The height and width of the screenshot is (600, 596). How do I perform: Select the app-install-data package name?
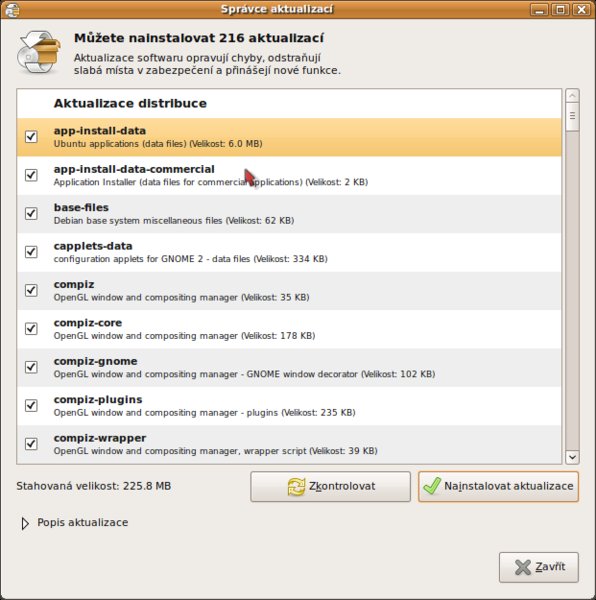(100, 131)
